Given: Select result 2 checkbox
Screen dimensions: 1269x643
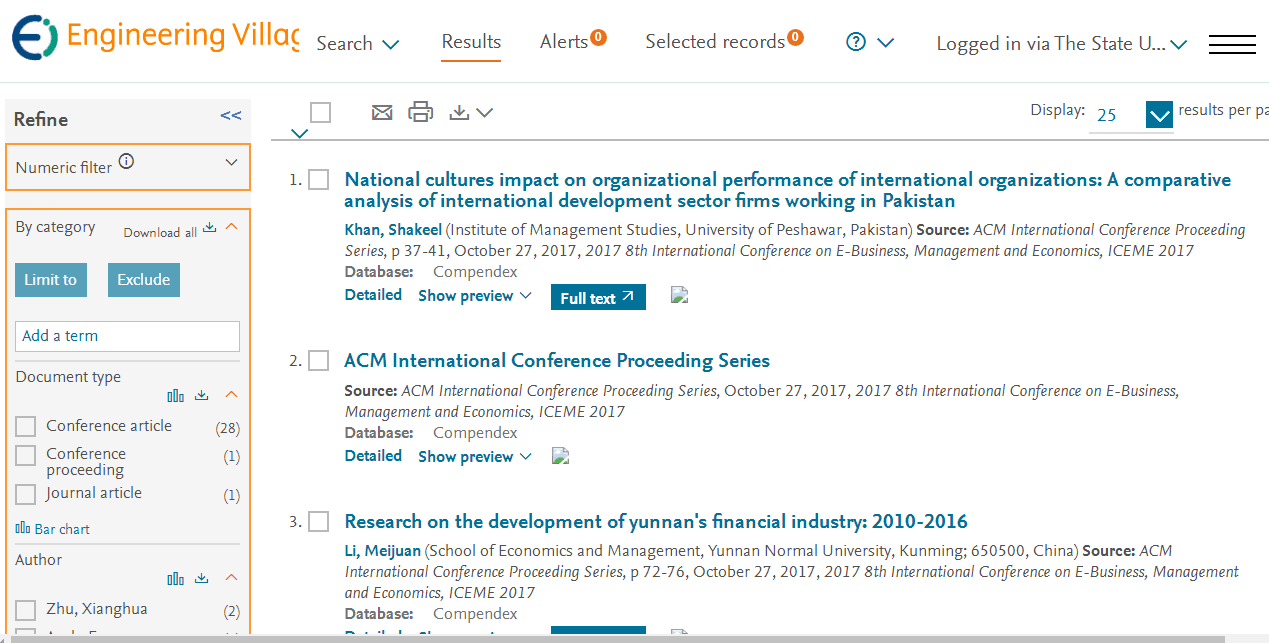Looking at the screenshot, I should tap(319, 361).
